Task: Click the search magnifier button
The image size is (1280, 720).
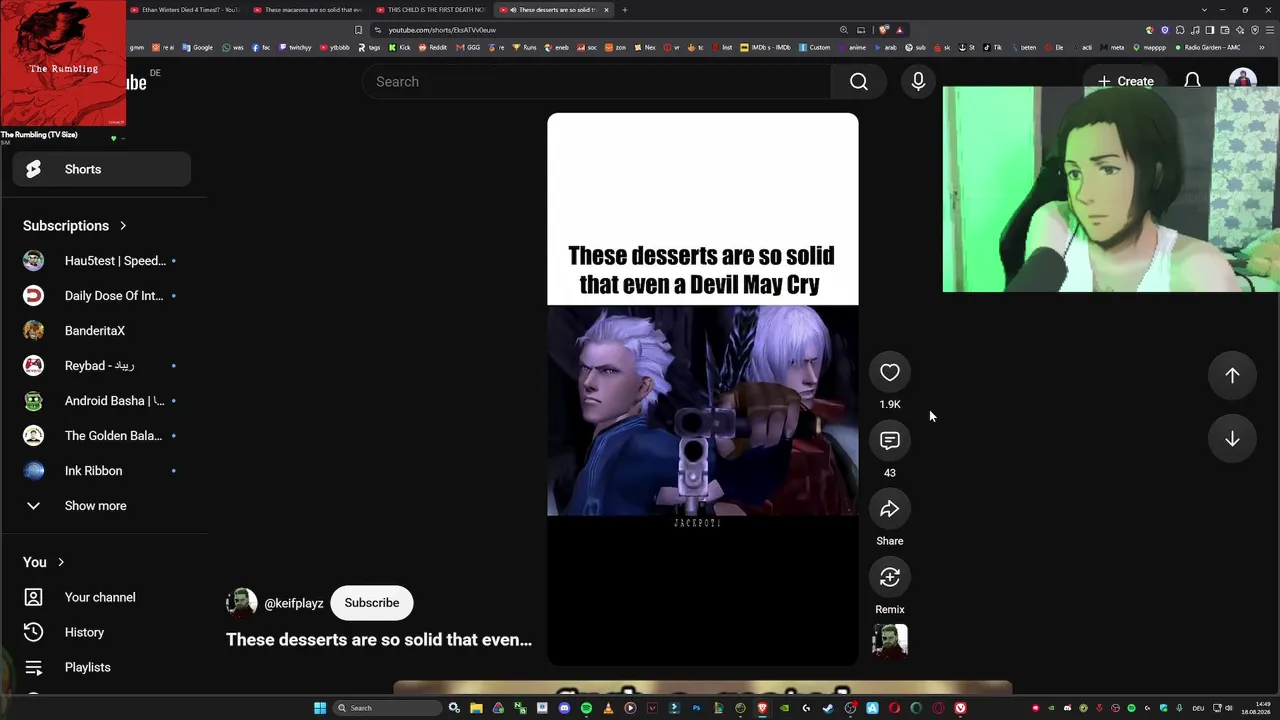Action: 859,82
